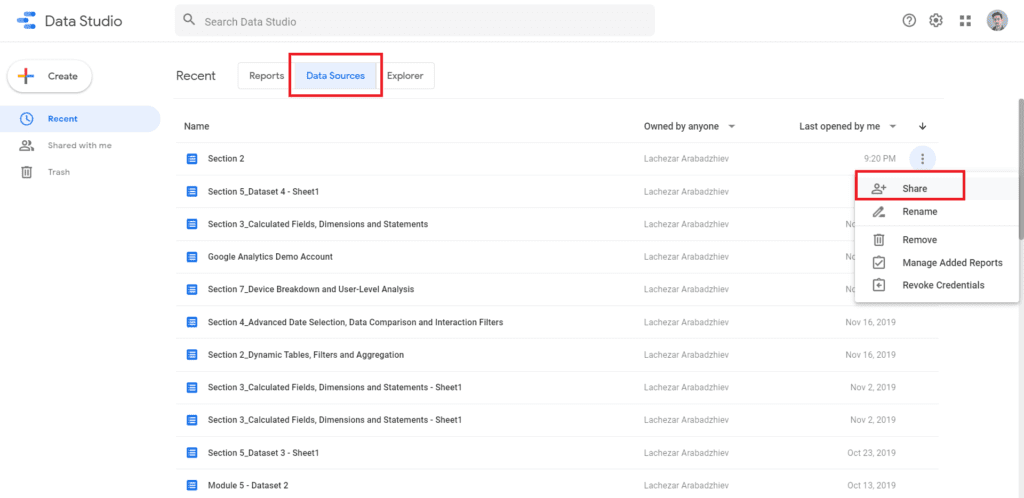Click the Oct 23, 2019 date

(x=872, y=452)
